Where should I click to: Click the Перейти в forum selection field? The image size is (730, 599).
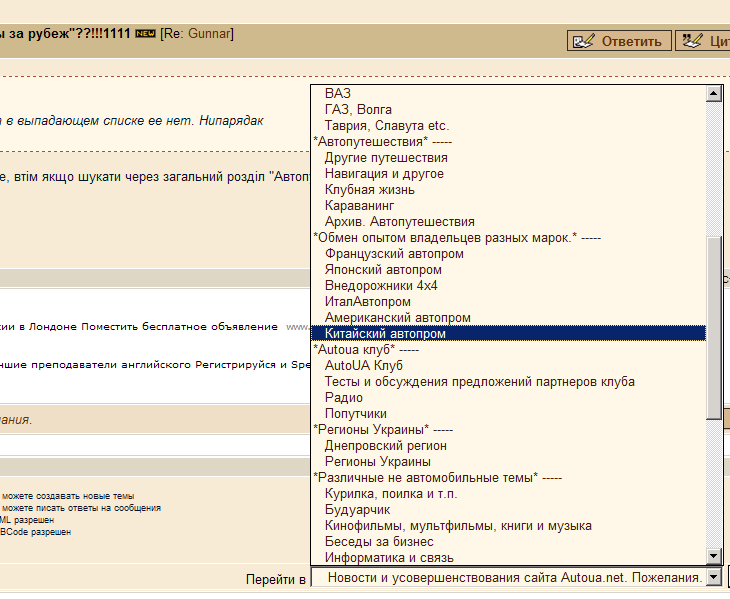(508, 578)
